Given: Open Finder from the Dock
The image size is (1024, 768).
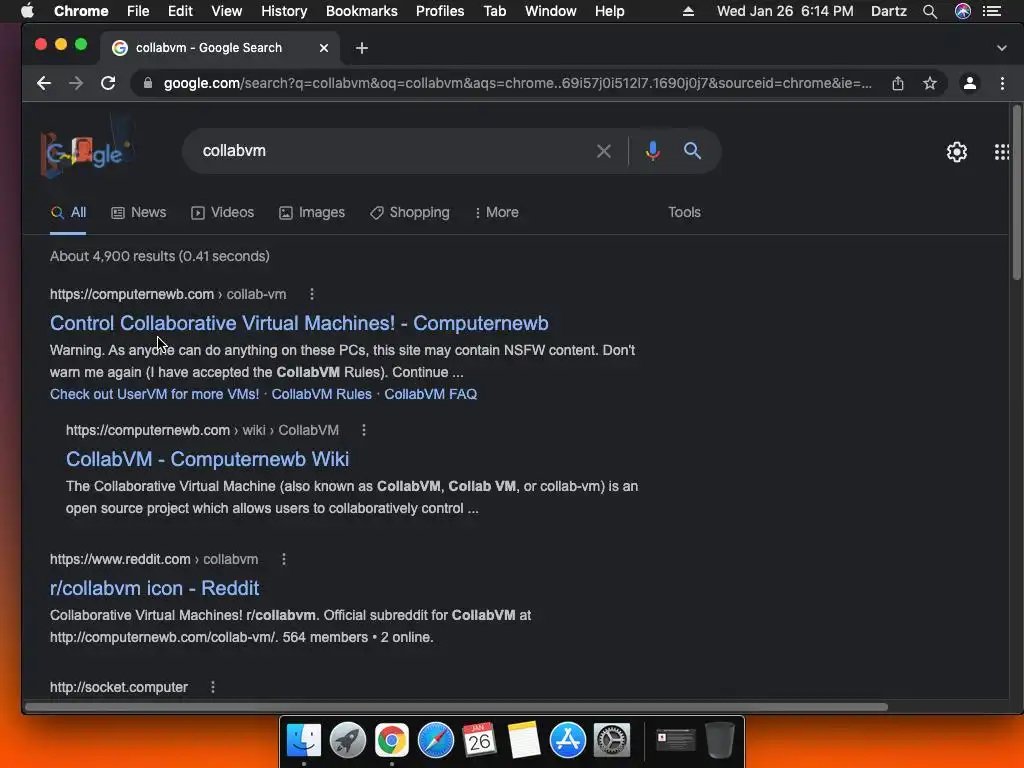Looking at the screenshot, I should [304, 740].
